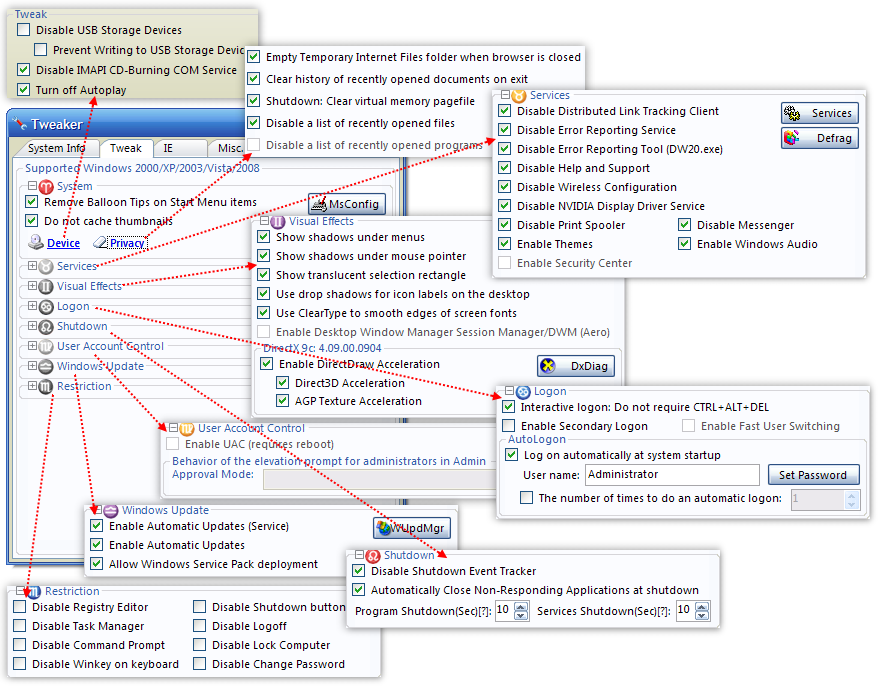This screenshot has width=881, height=690.
Task: Click the System section icon
Action: click(x=46, y=187)
